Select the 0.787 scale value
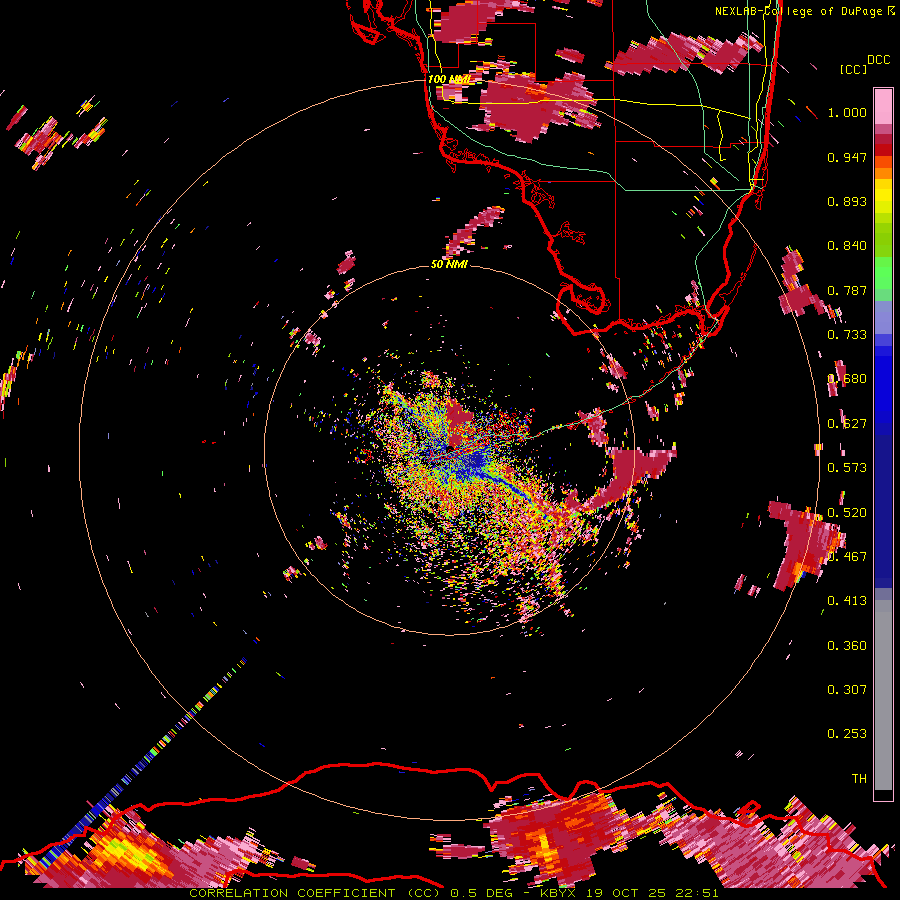900x900 pixels. tap(847, 290)
